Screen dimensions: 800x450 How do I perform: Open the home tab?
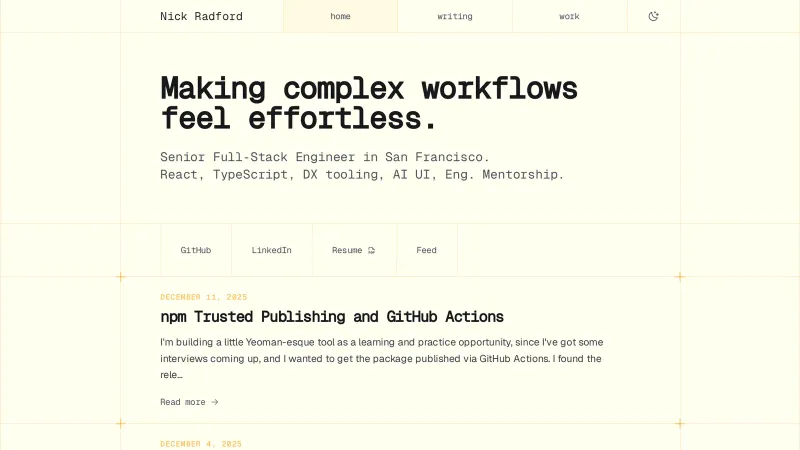340,16
